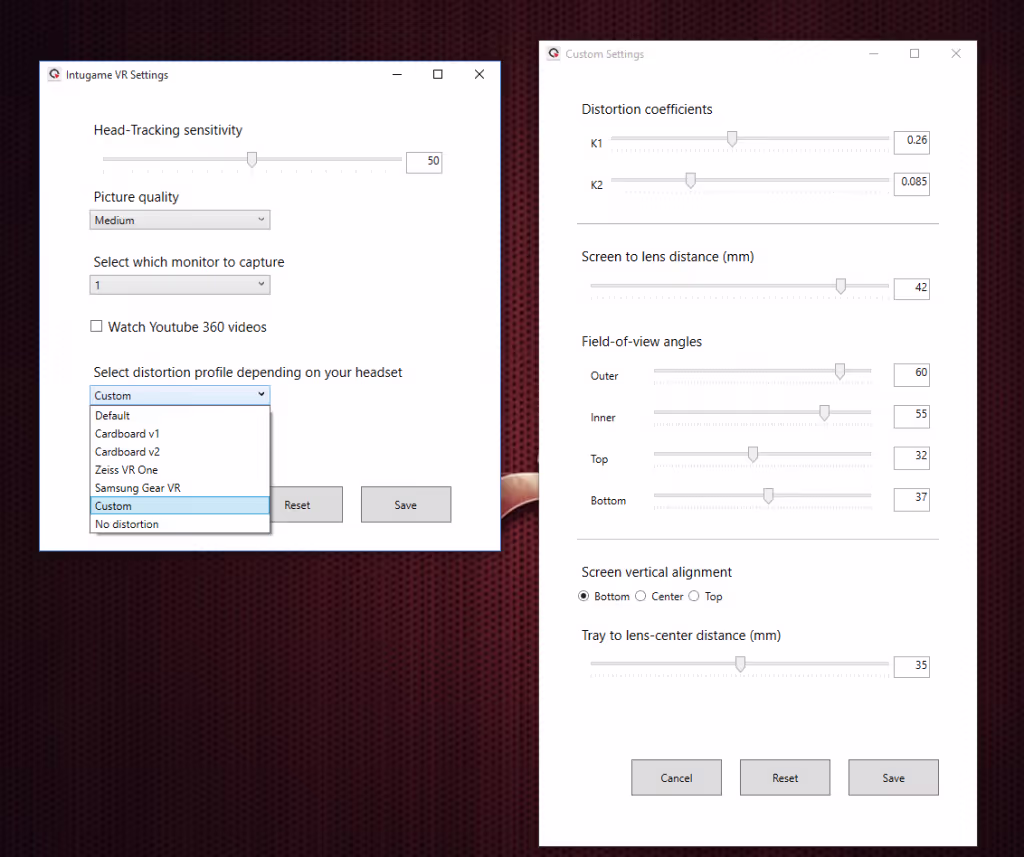Click Save in Custom Settings window

(x=893, y=777)
